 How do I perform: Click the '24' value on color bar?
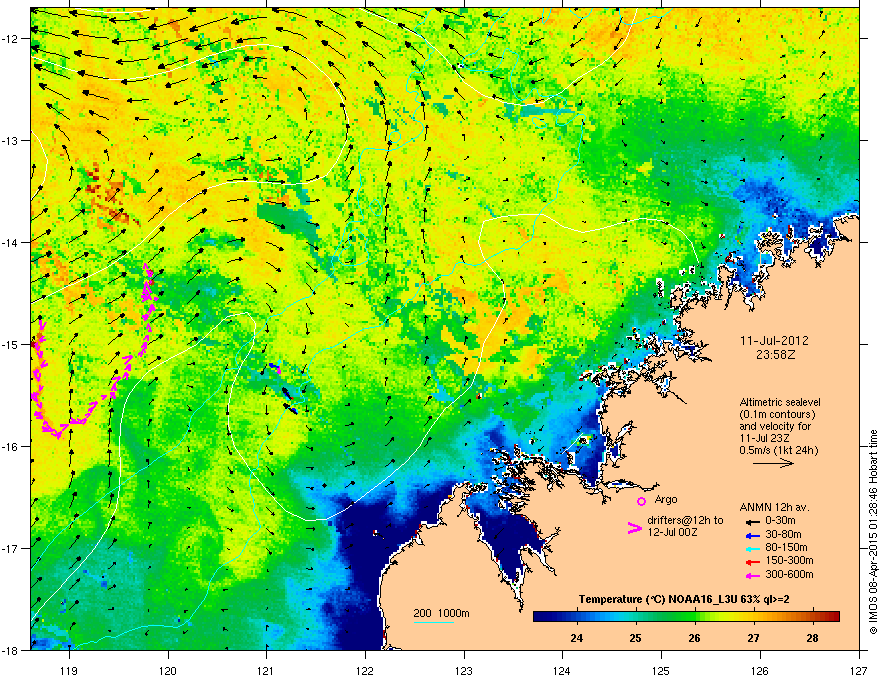576,638
